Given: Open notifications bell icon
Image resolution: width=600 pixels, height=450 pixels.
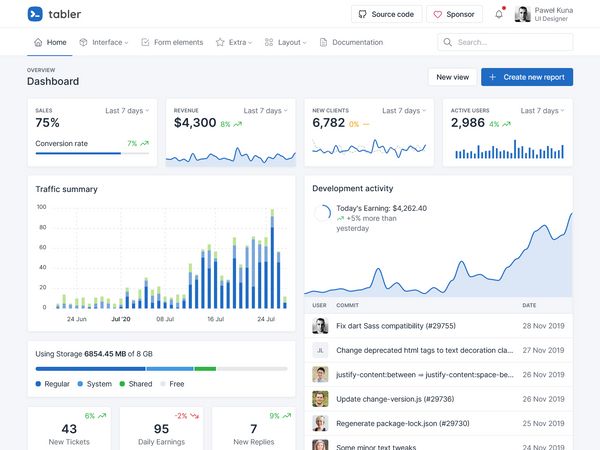Looking at the screenshot, I should [499, 15].
